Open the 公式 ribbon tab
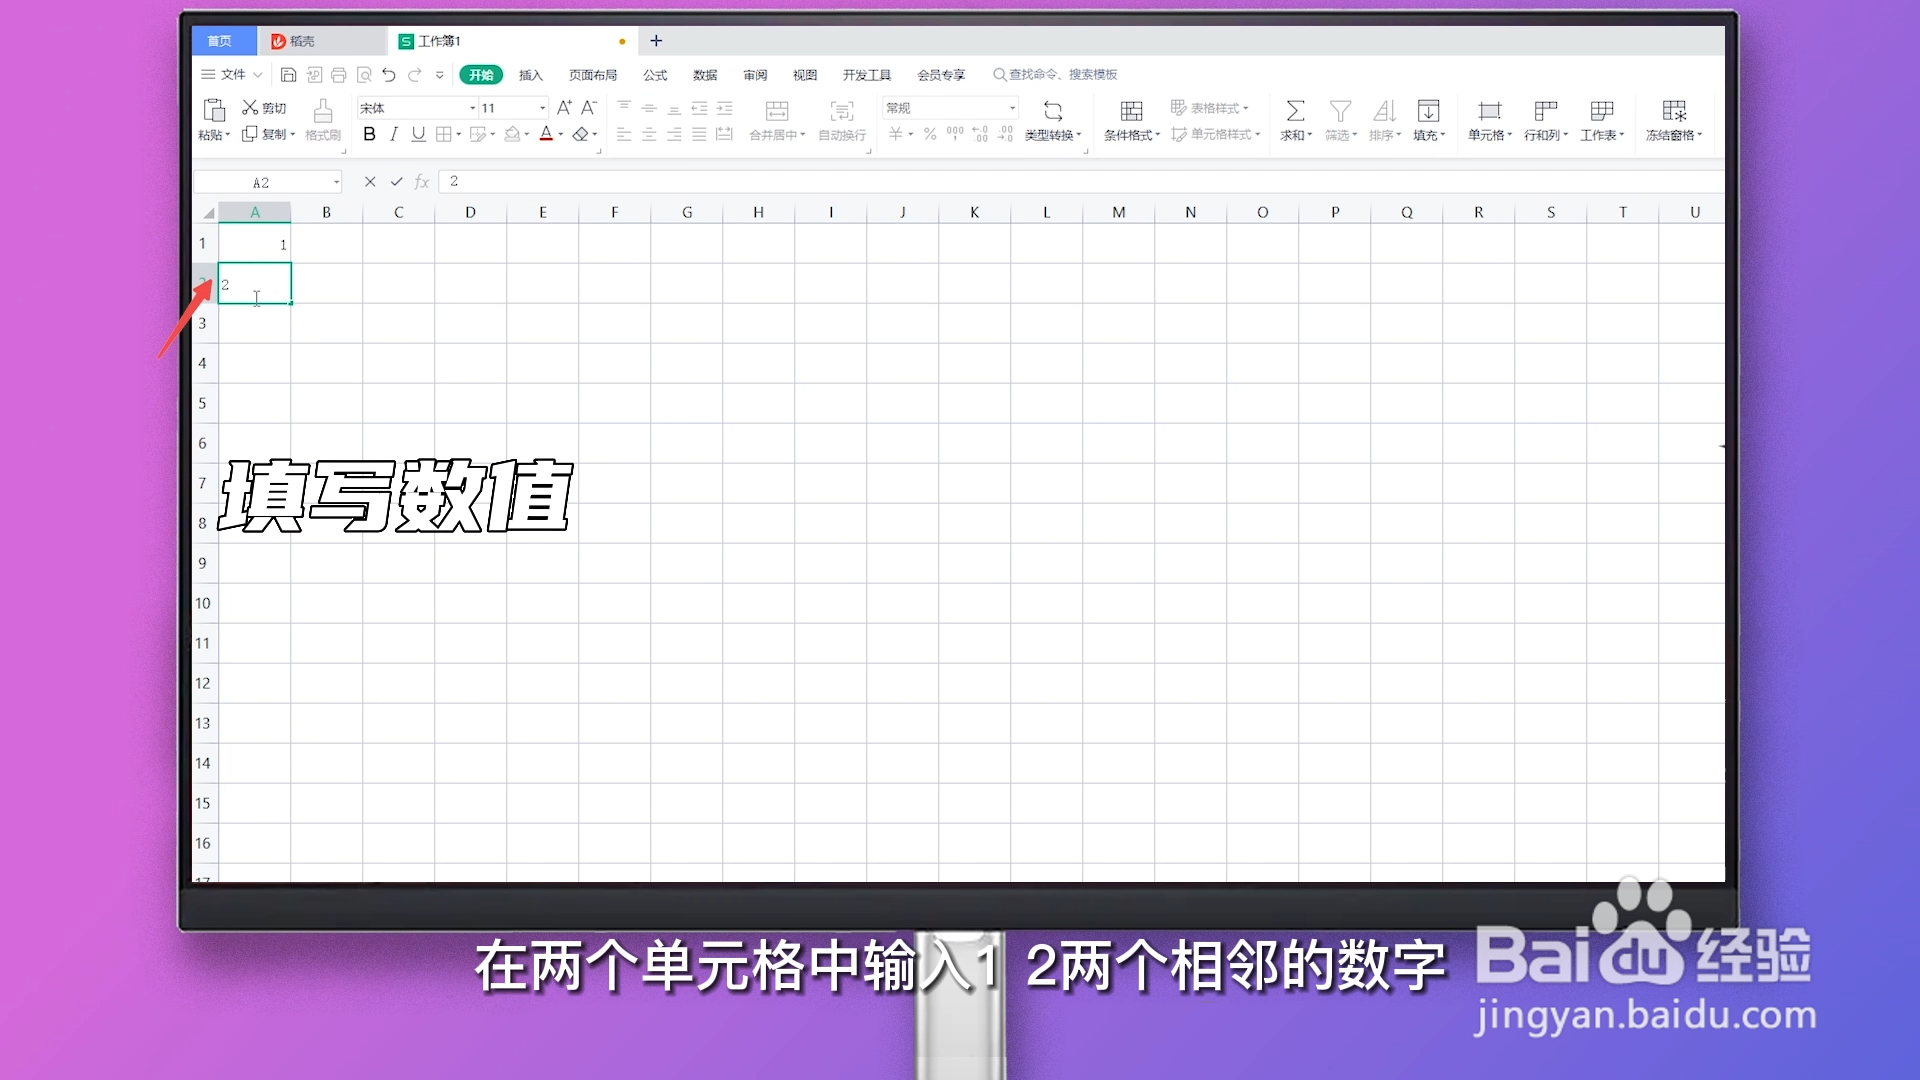Viewport: 1920px width, 1080px height. (655, 75)
